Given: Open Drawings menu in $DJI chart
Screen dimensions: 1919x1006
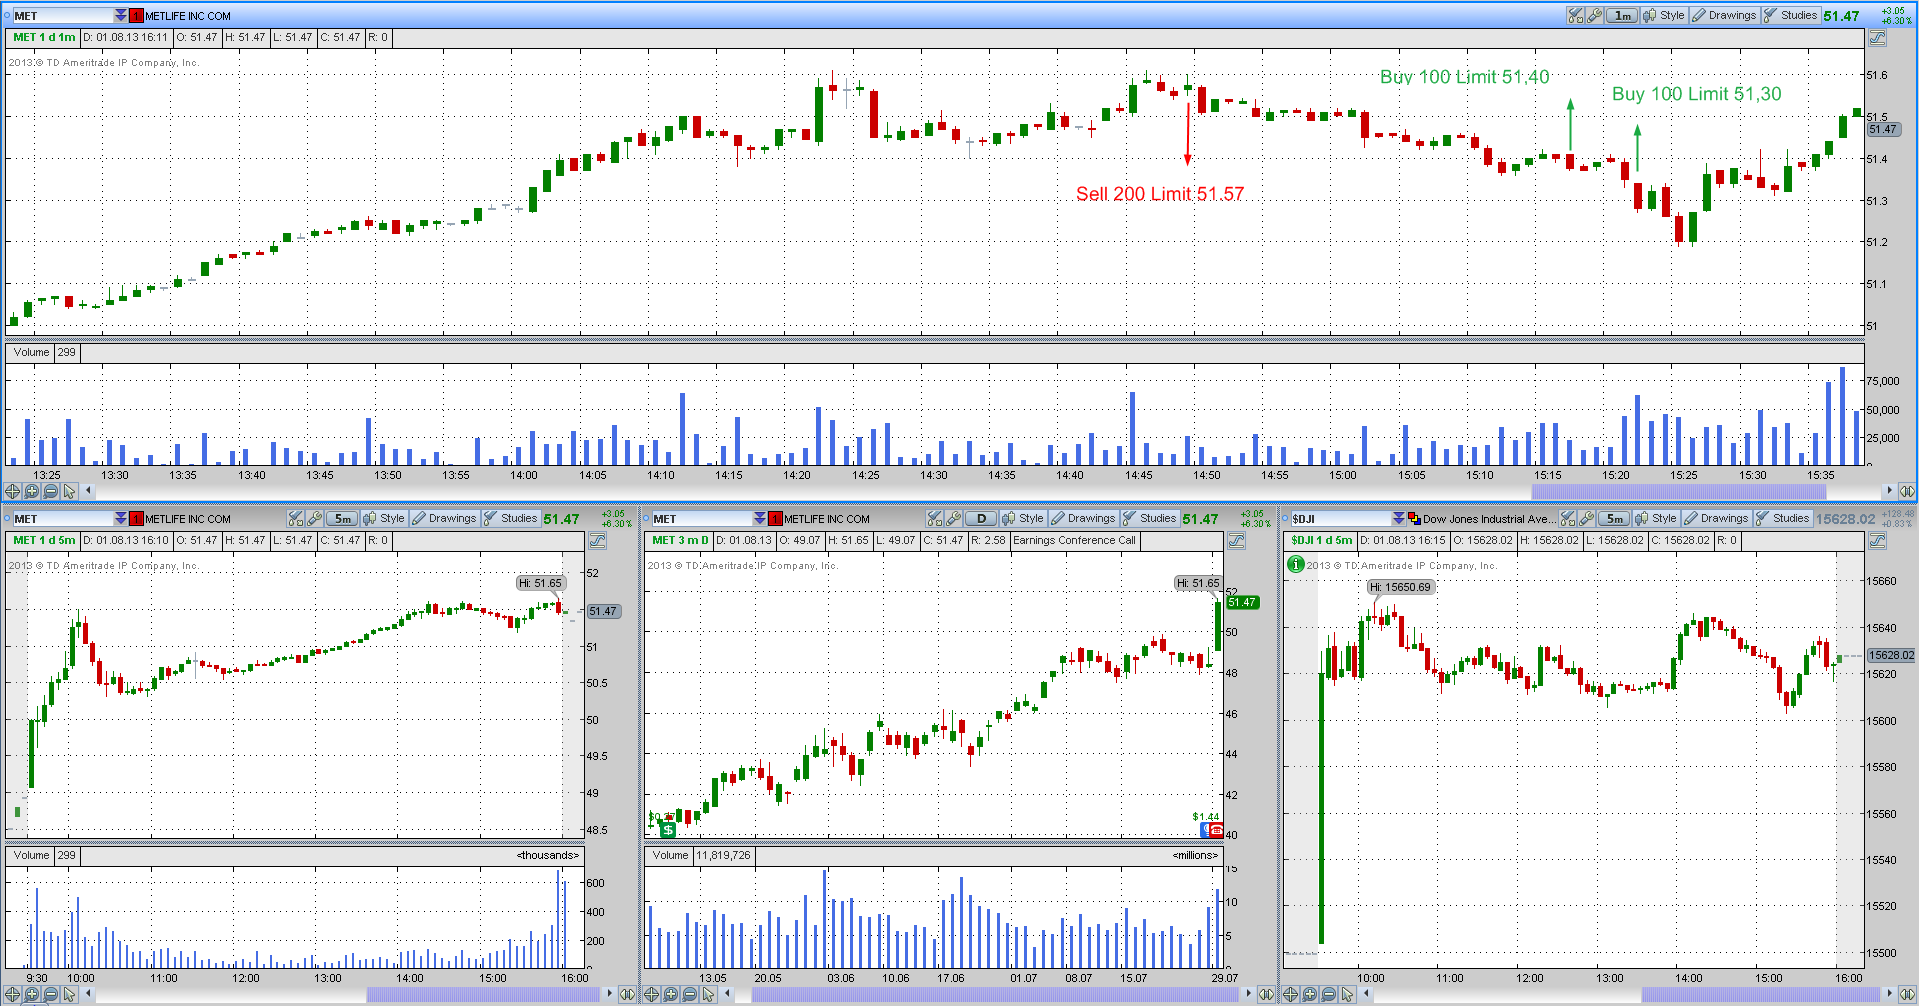Looking at the screenshot, I should pos(1716,518).
